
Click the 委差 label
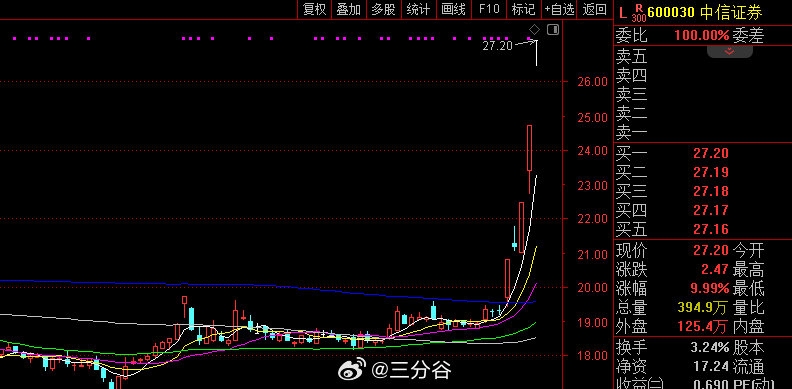click(x=748, y=35)
